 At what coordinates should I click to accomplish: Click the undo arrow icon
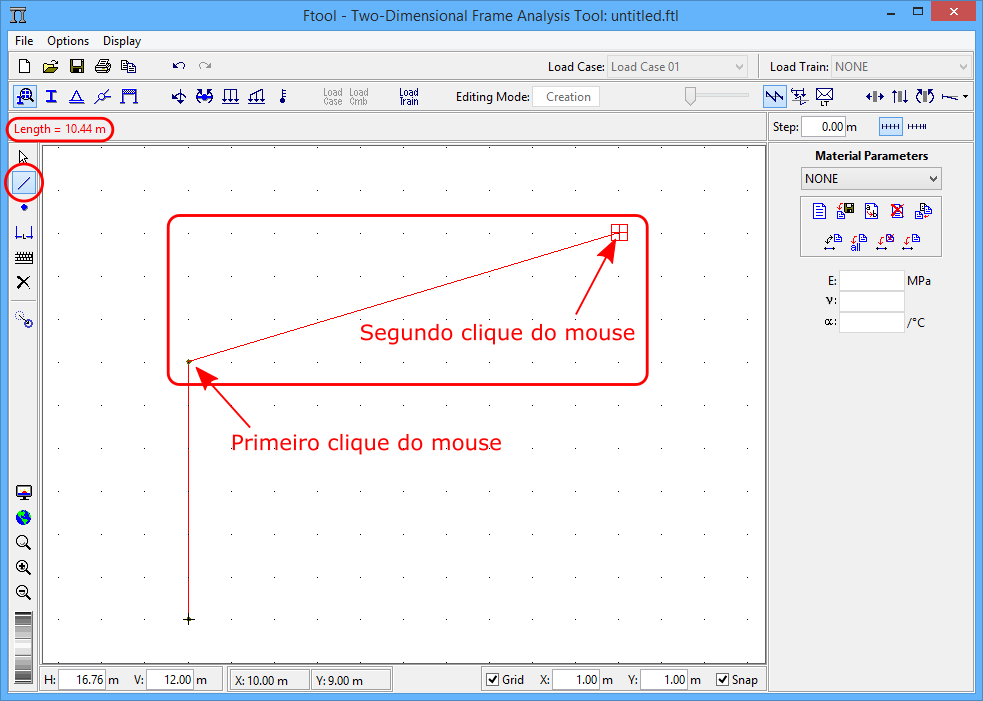tap(178, 67)
